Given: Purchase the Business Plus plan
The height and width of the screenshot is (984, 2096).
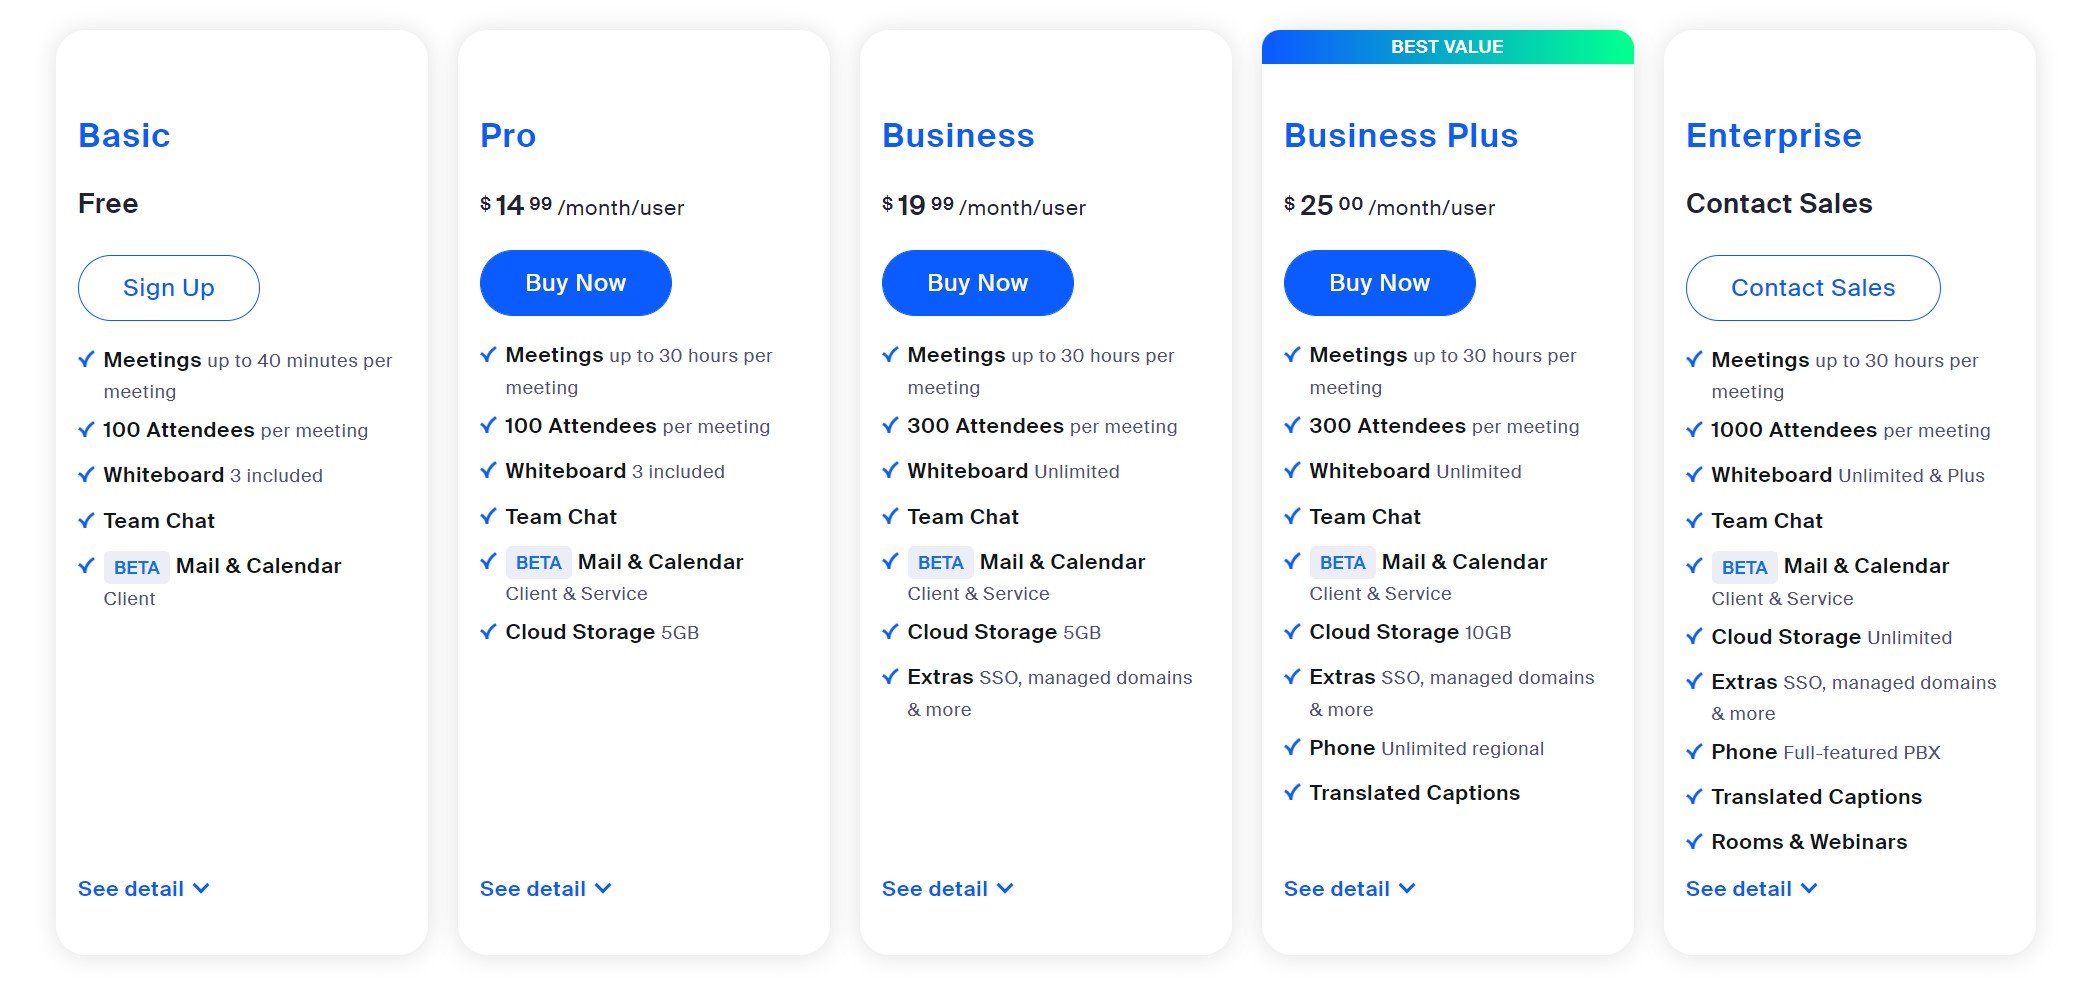Looking at the screenshot, I should [x=1379, y=283].
